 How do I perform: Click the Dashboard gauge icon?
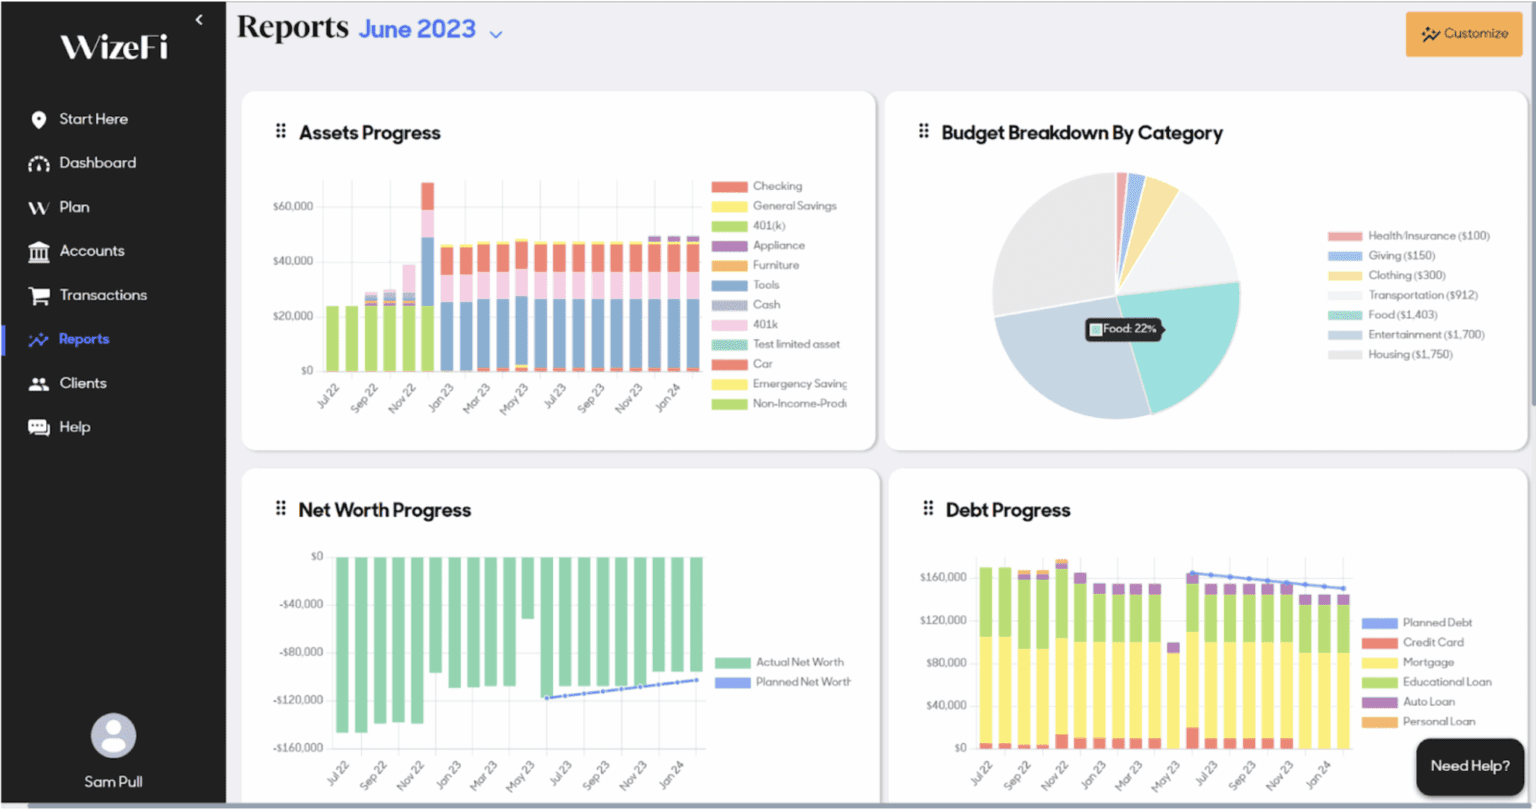click(x=39, y=164)
